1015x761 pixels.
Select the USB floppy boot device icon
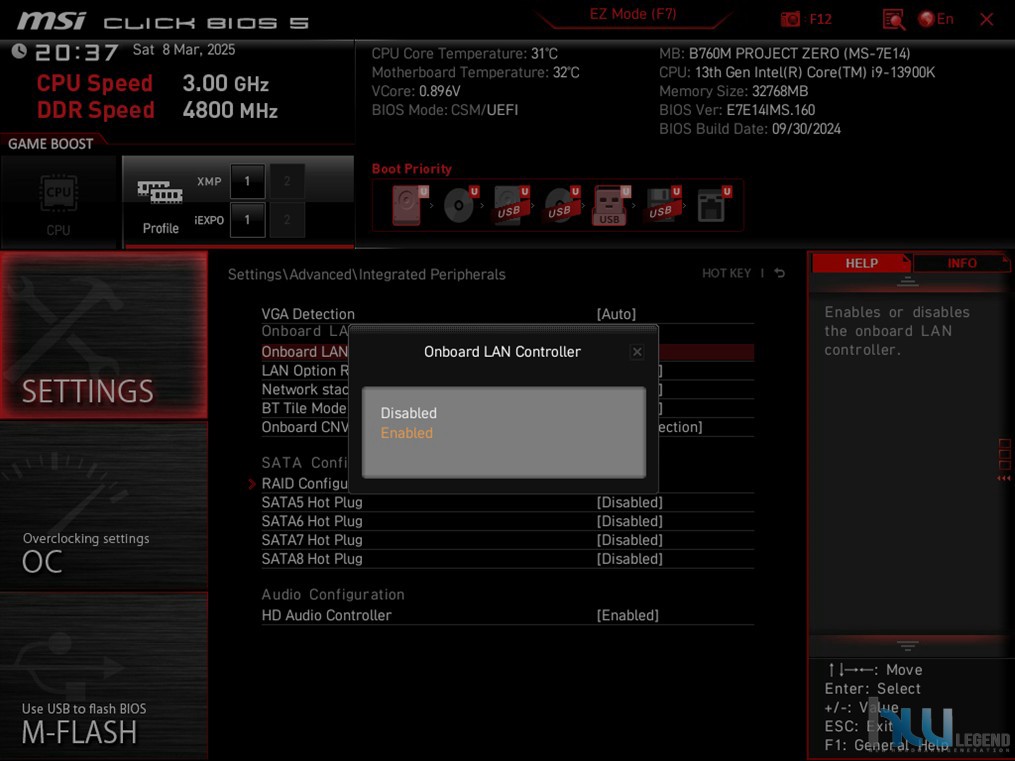click(x=662, y=205)
